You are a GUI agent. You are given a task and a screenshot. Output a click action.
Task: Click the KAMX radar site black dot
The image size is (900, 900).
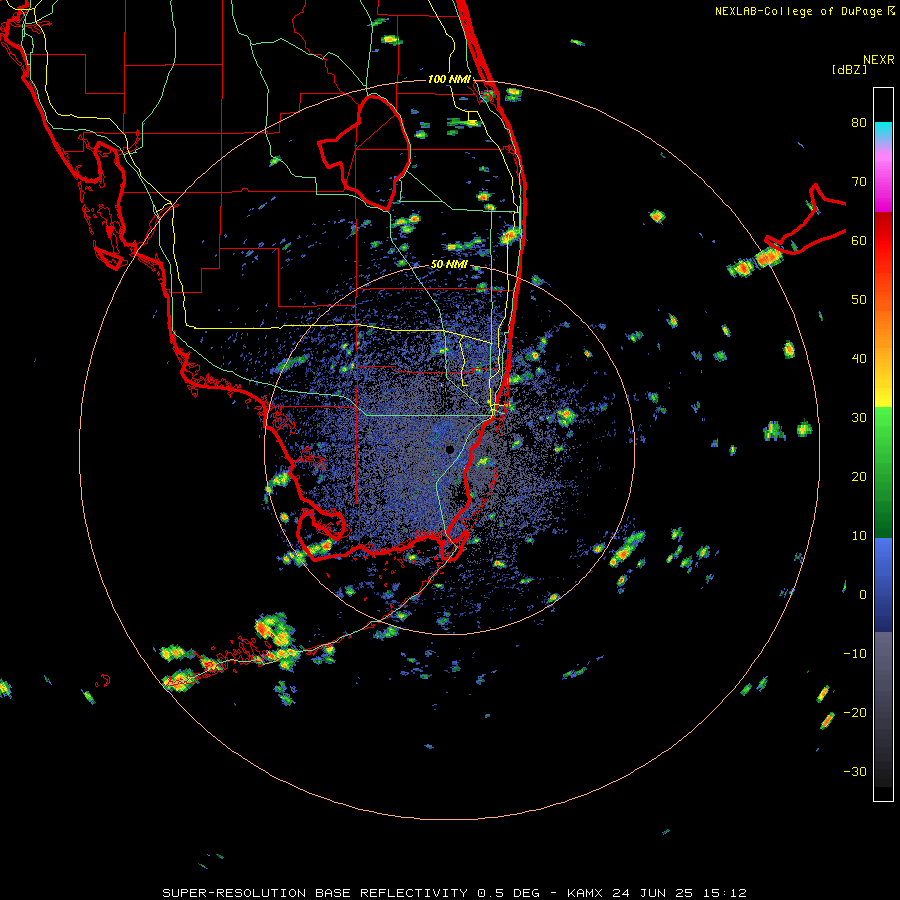449,449
